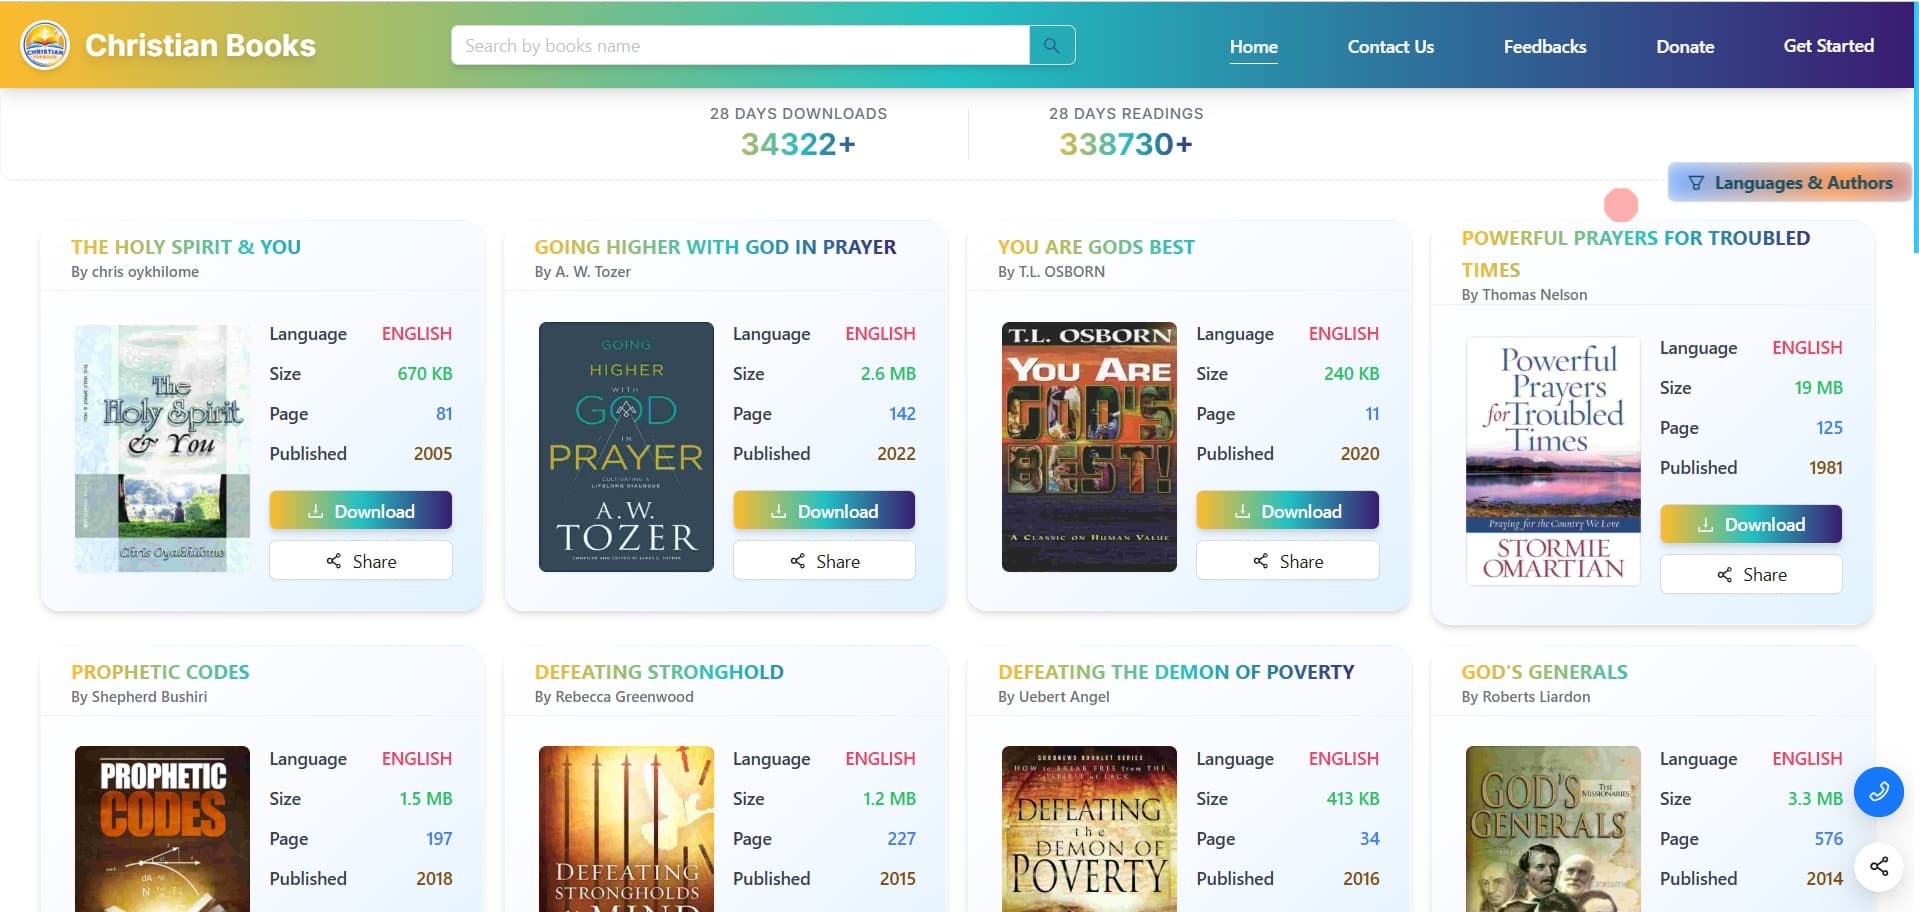Open the Contact Us nav item
The width and height of the screenshot is (1919, 912).
click(1390, 46)
